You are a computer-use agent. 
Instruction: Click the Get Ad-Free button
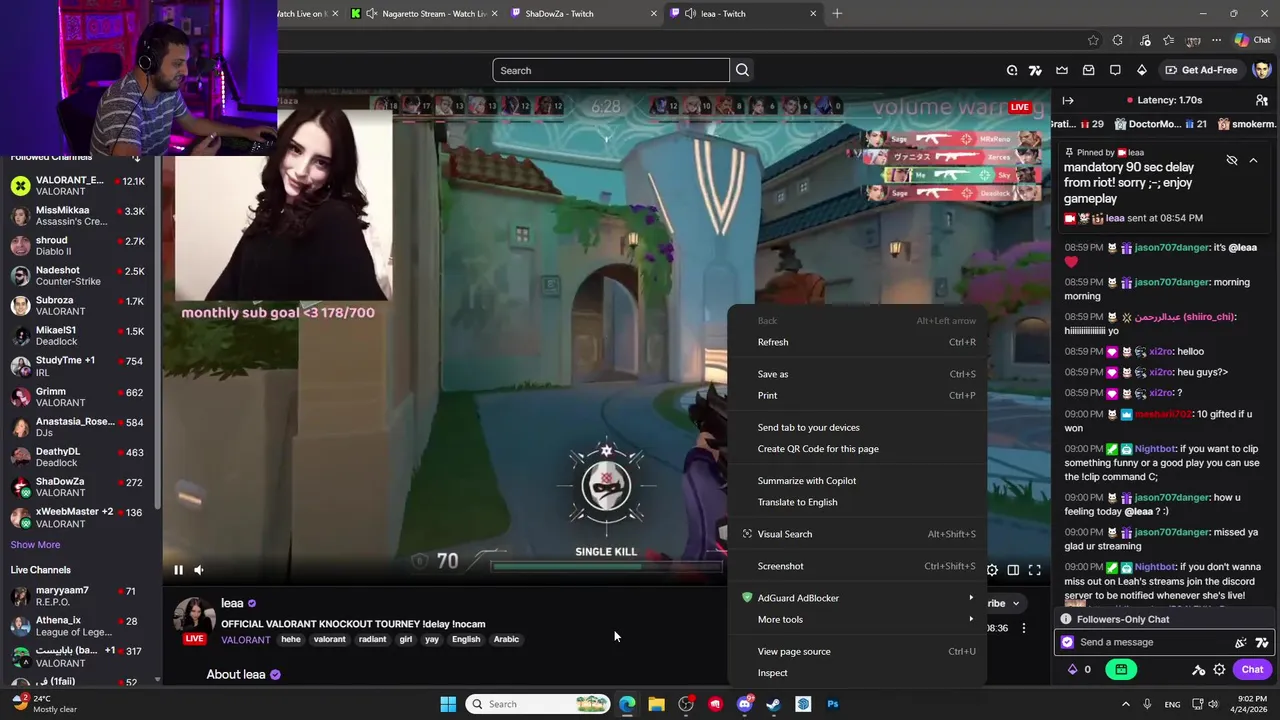pos(1201,70)
